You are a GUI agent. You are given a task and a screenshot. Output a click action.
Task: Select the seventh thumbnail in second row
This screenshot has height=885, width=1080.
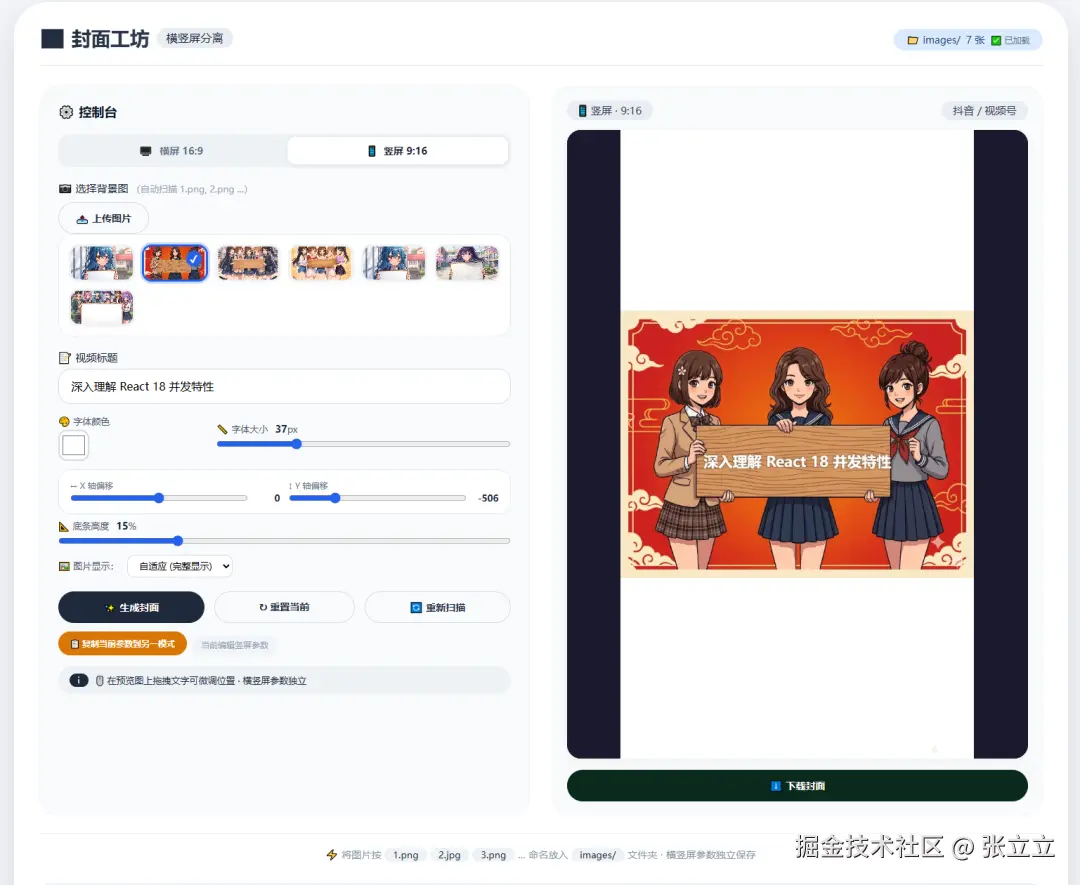tap(102, 307)
